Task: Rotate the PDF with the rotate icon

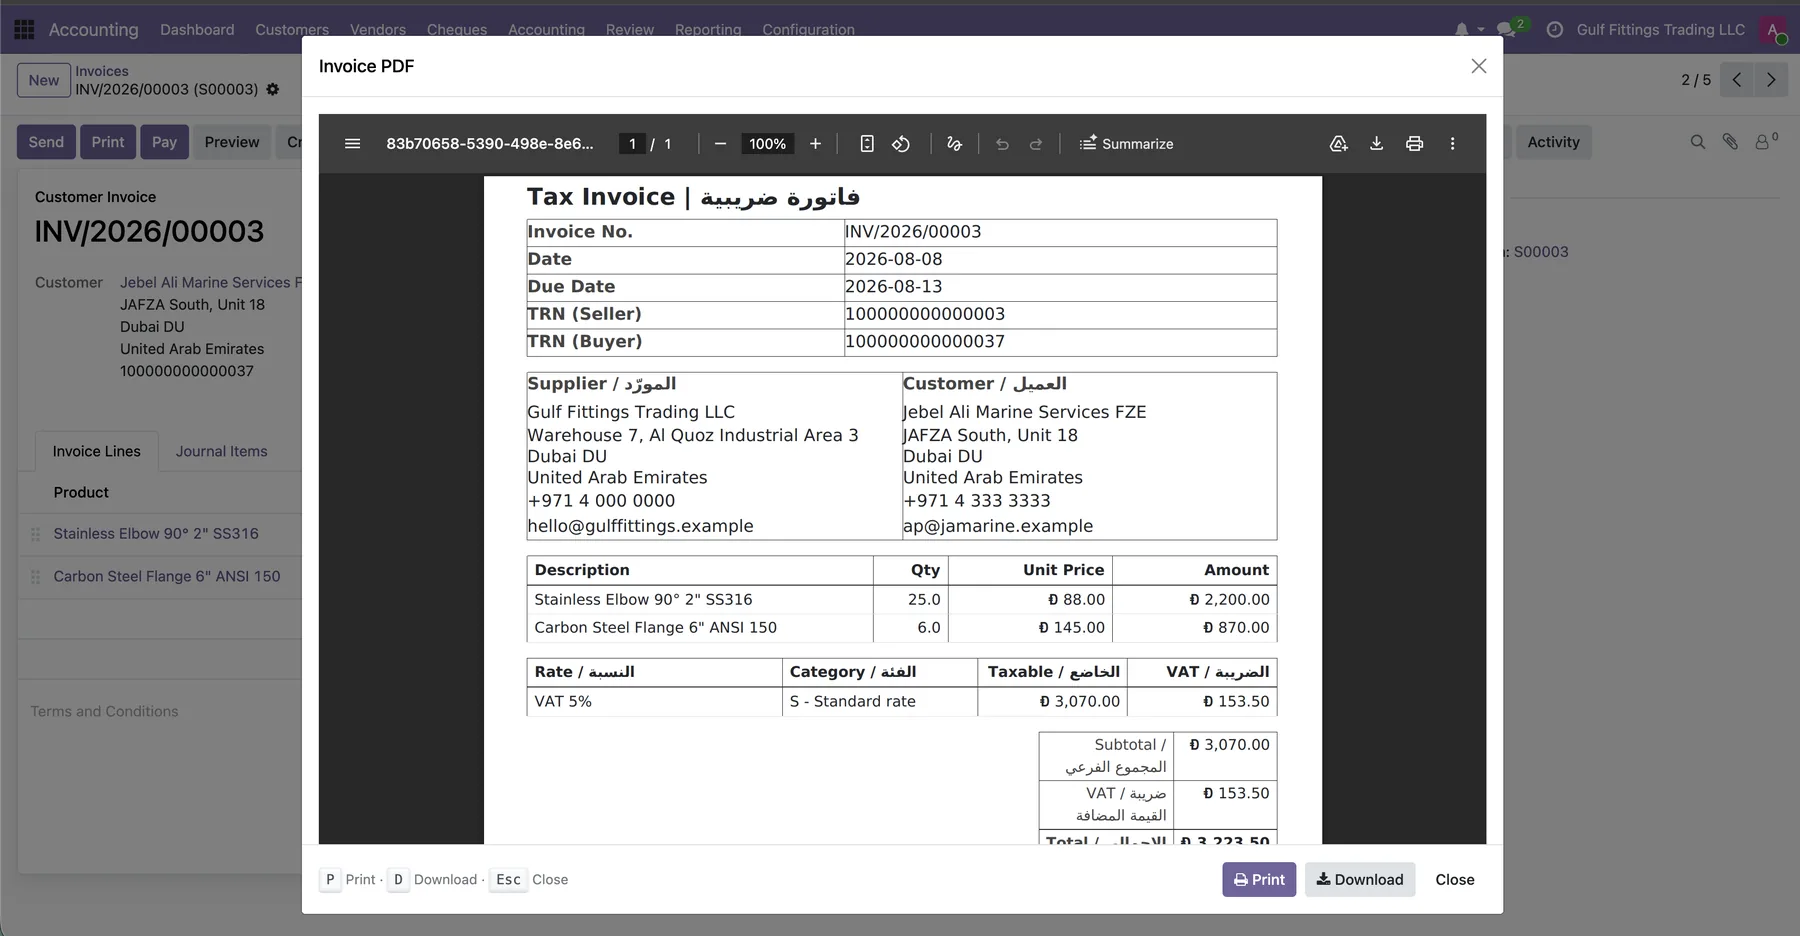Action: pyautogui.click(x=901, y=144)
